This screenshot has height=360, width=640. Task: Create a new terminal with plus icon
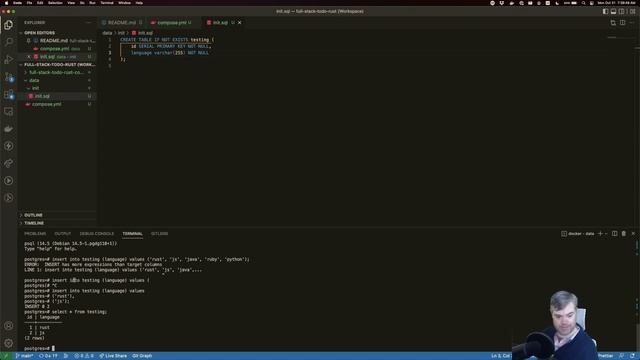(x=600, y=233)
